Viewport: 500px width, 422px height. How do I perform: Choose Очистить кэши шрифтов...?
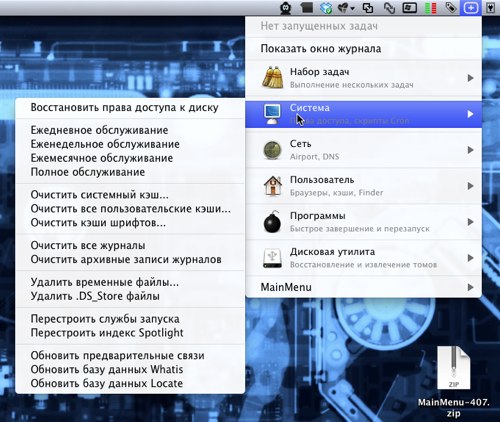point(130,223)
